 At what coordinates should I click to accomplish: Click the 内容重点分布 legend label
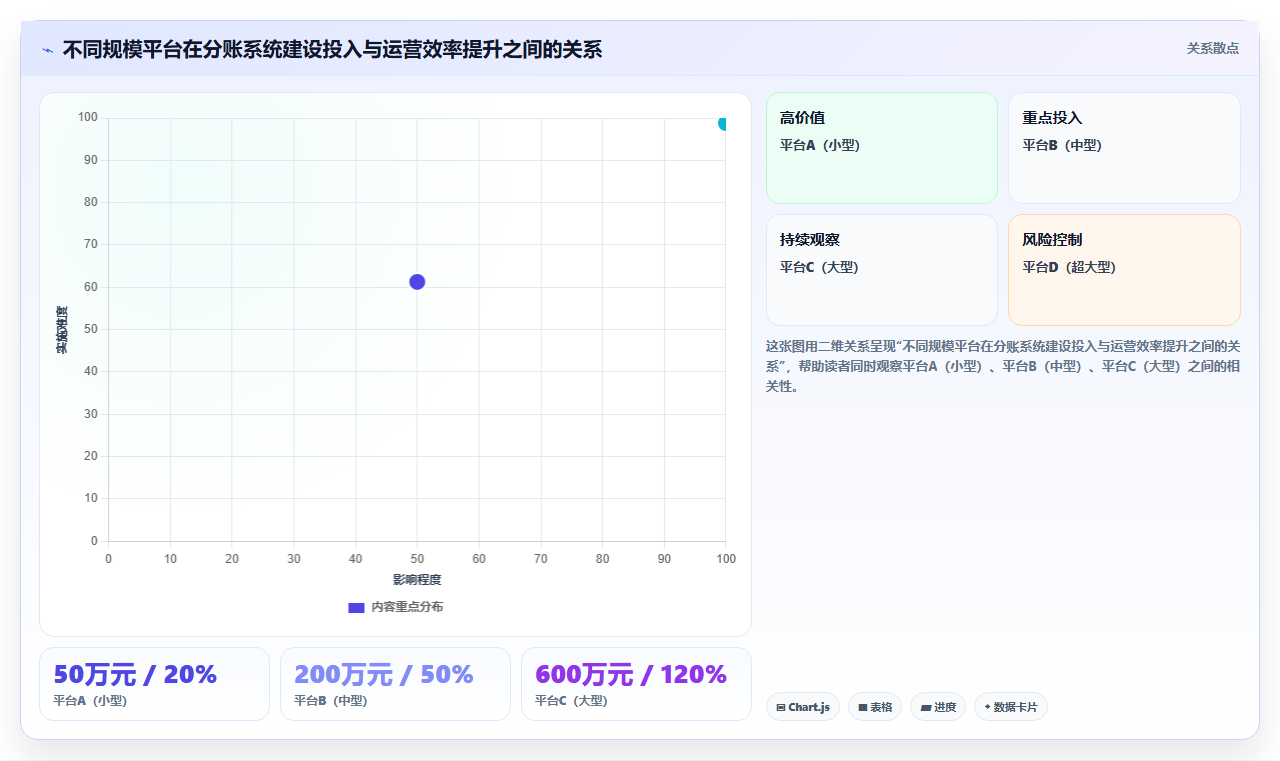tap(407, 607)
